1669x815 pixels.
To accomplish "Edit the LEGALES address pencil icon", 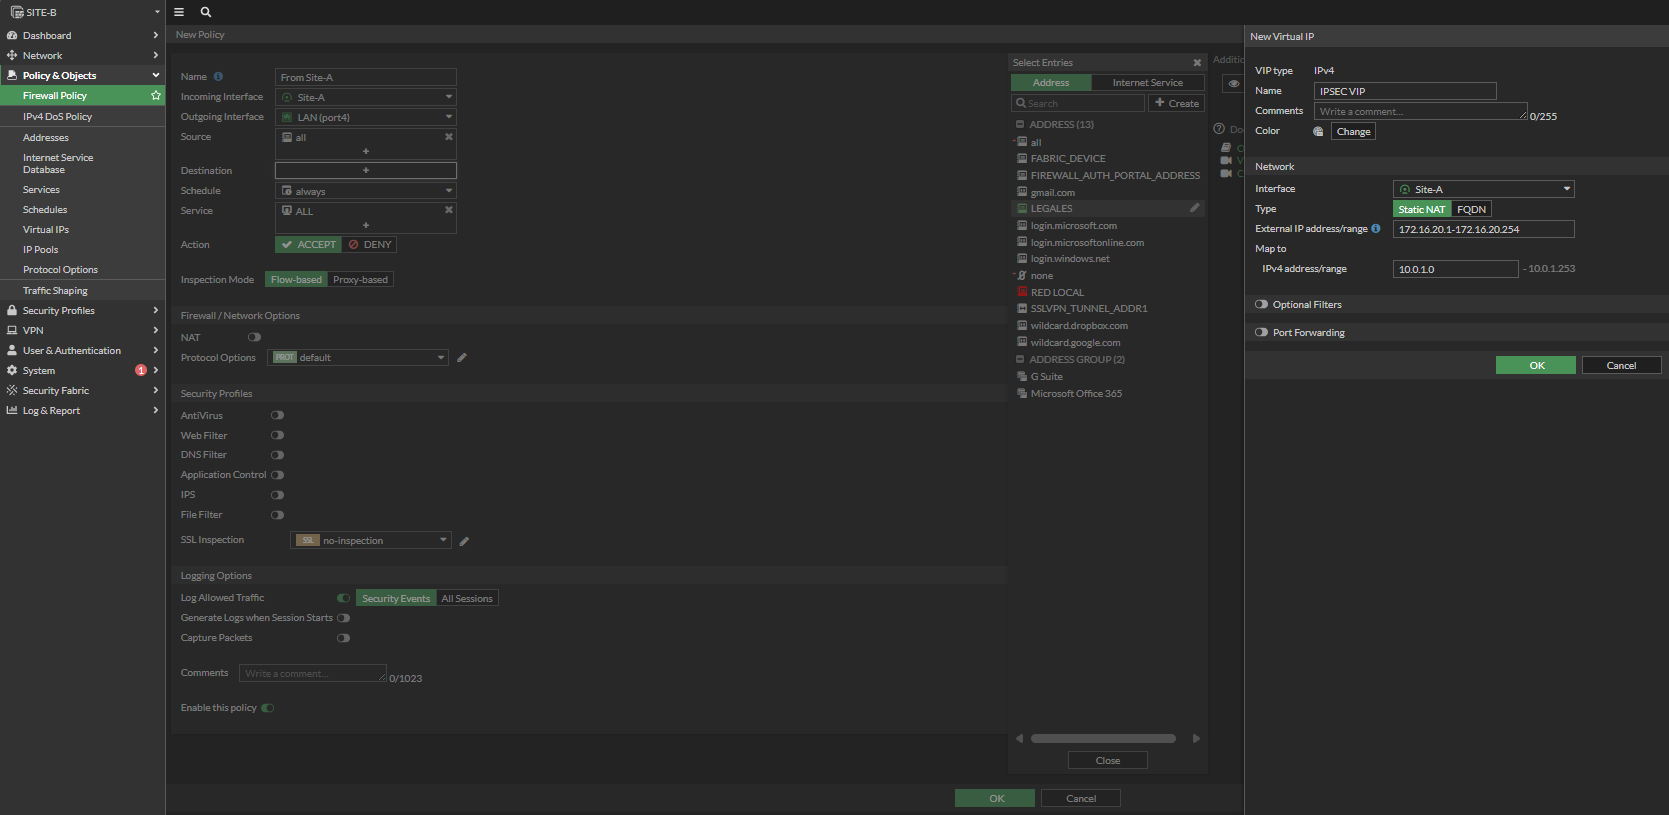I will tap(1194, 208).
